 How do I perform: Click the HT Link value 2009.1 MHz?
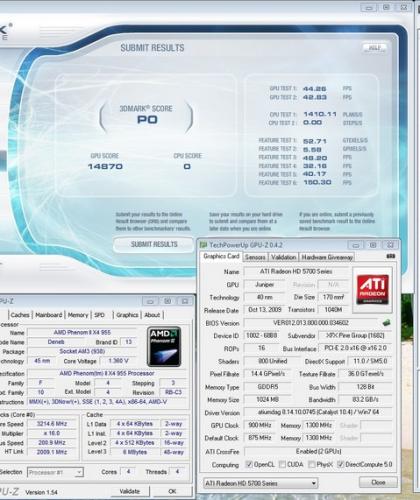point(52,452)
